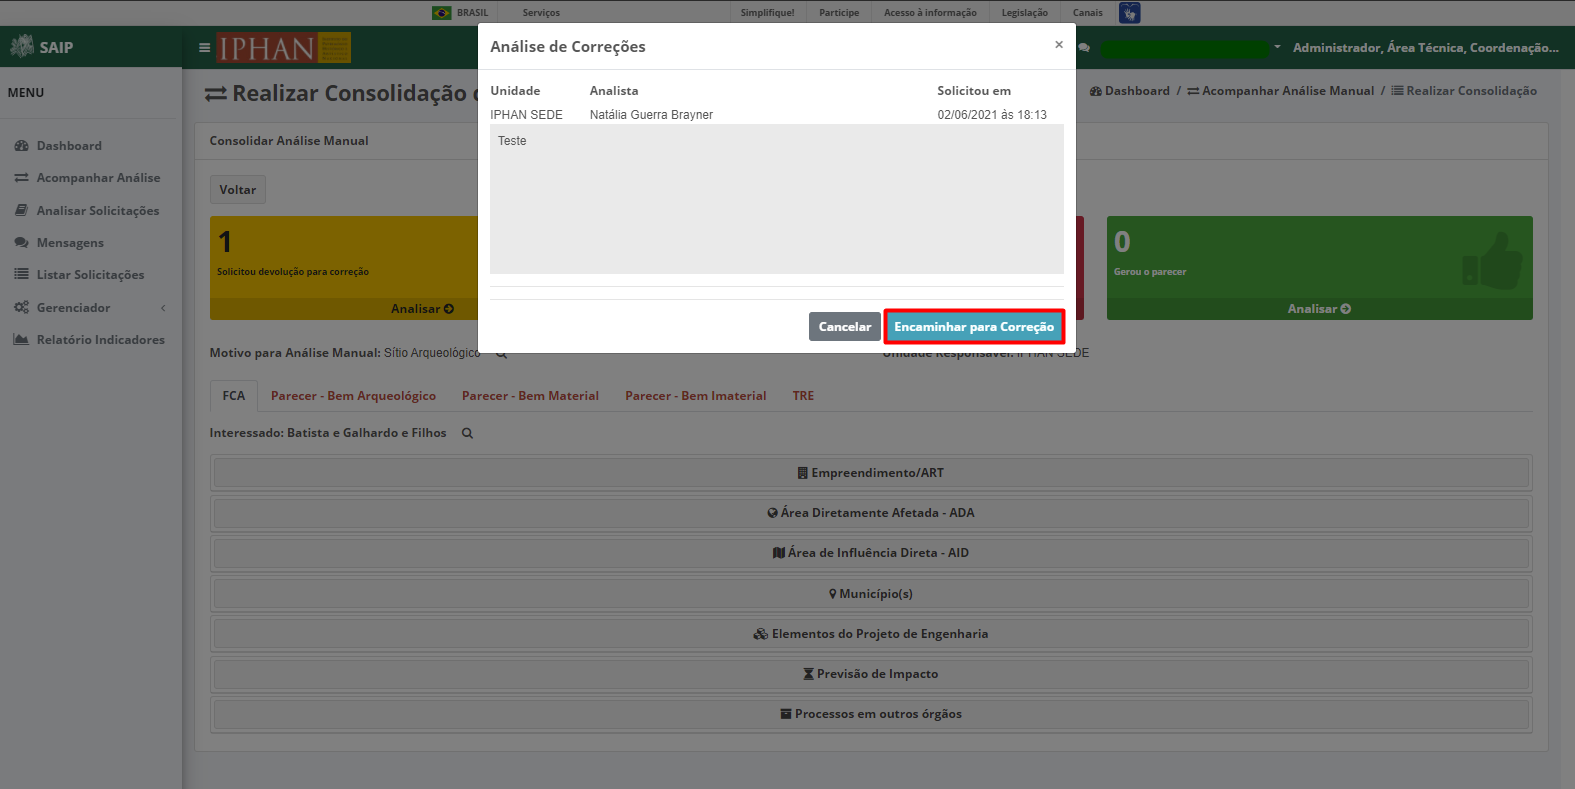Image resolution: width=1575 pixels, height=789 pixels.
Task: Expand Município(s) section
Action: [x=871, y=594]
